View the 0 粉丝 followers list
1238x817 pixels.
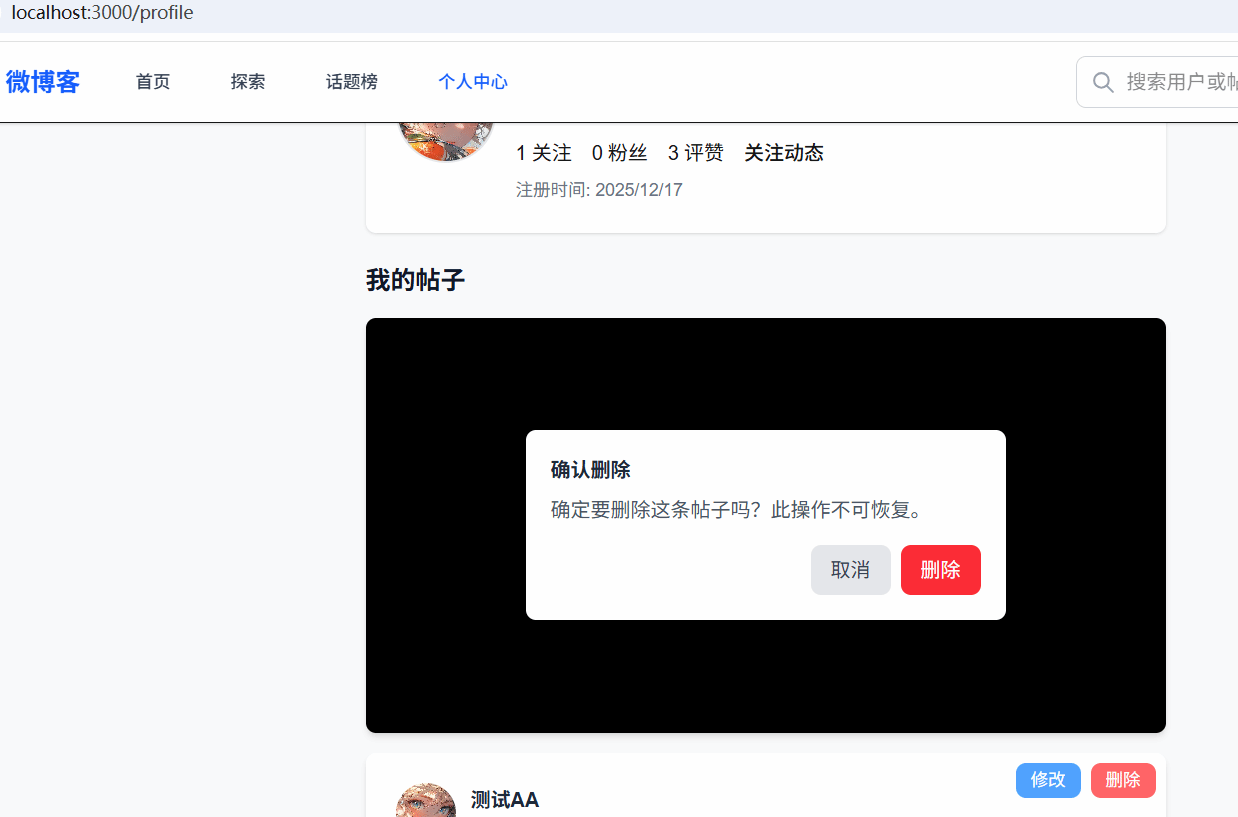[619, 153]
